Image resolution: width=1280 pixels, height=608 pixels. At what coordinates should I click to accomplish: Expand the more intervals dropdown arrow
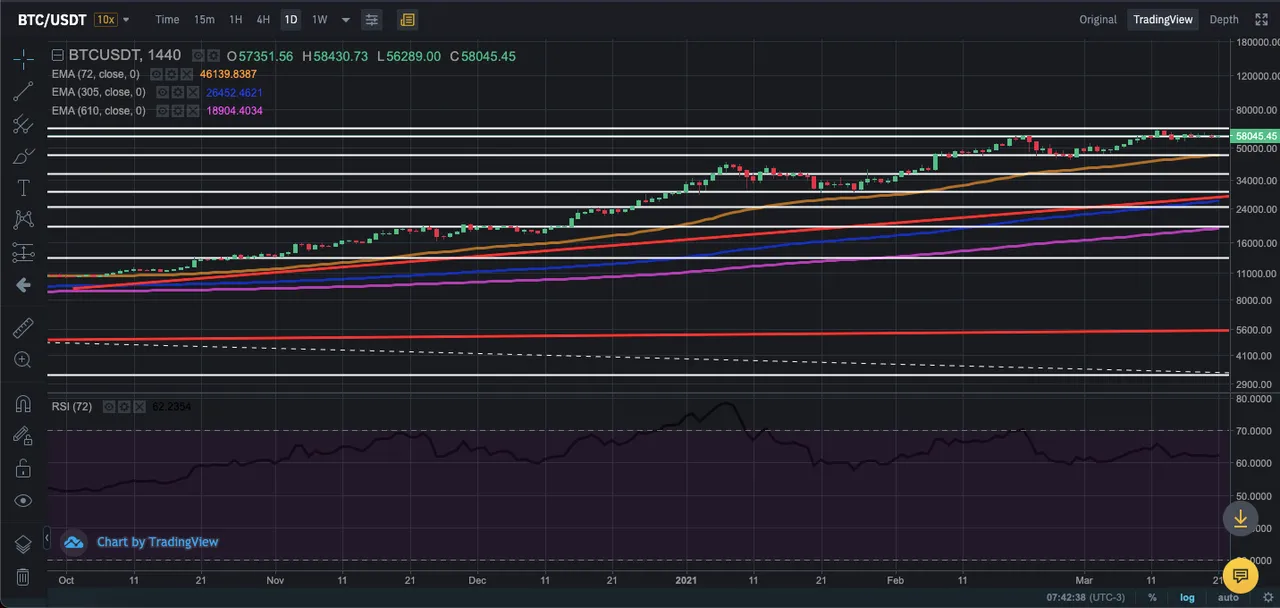tap(346, 20)
